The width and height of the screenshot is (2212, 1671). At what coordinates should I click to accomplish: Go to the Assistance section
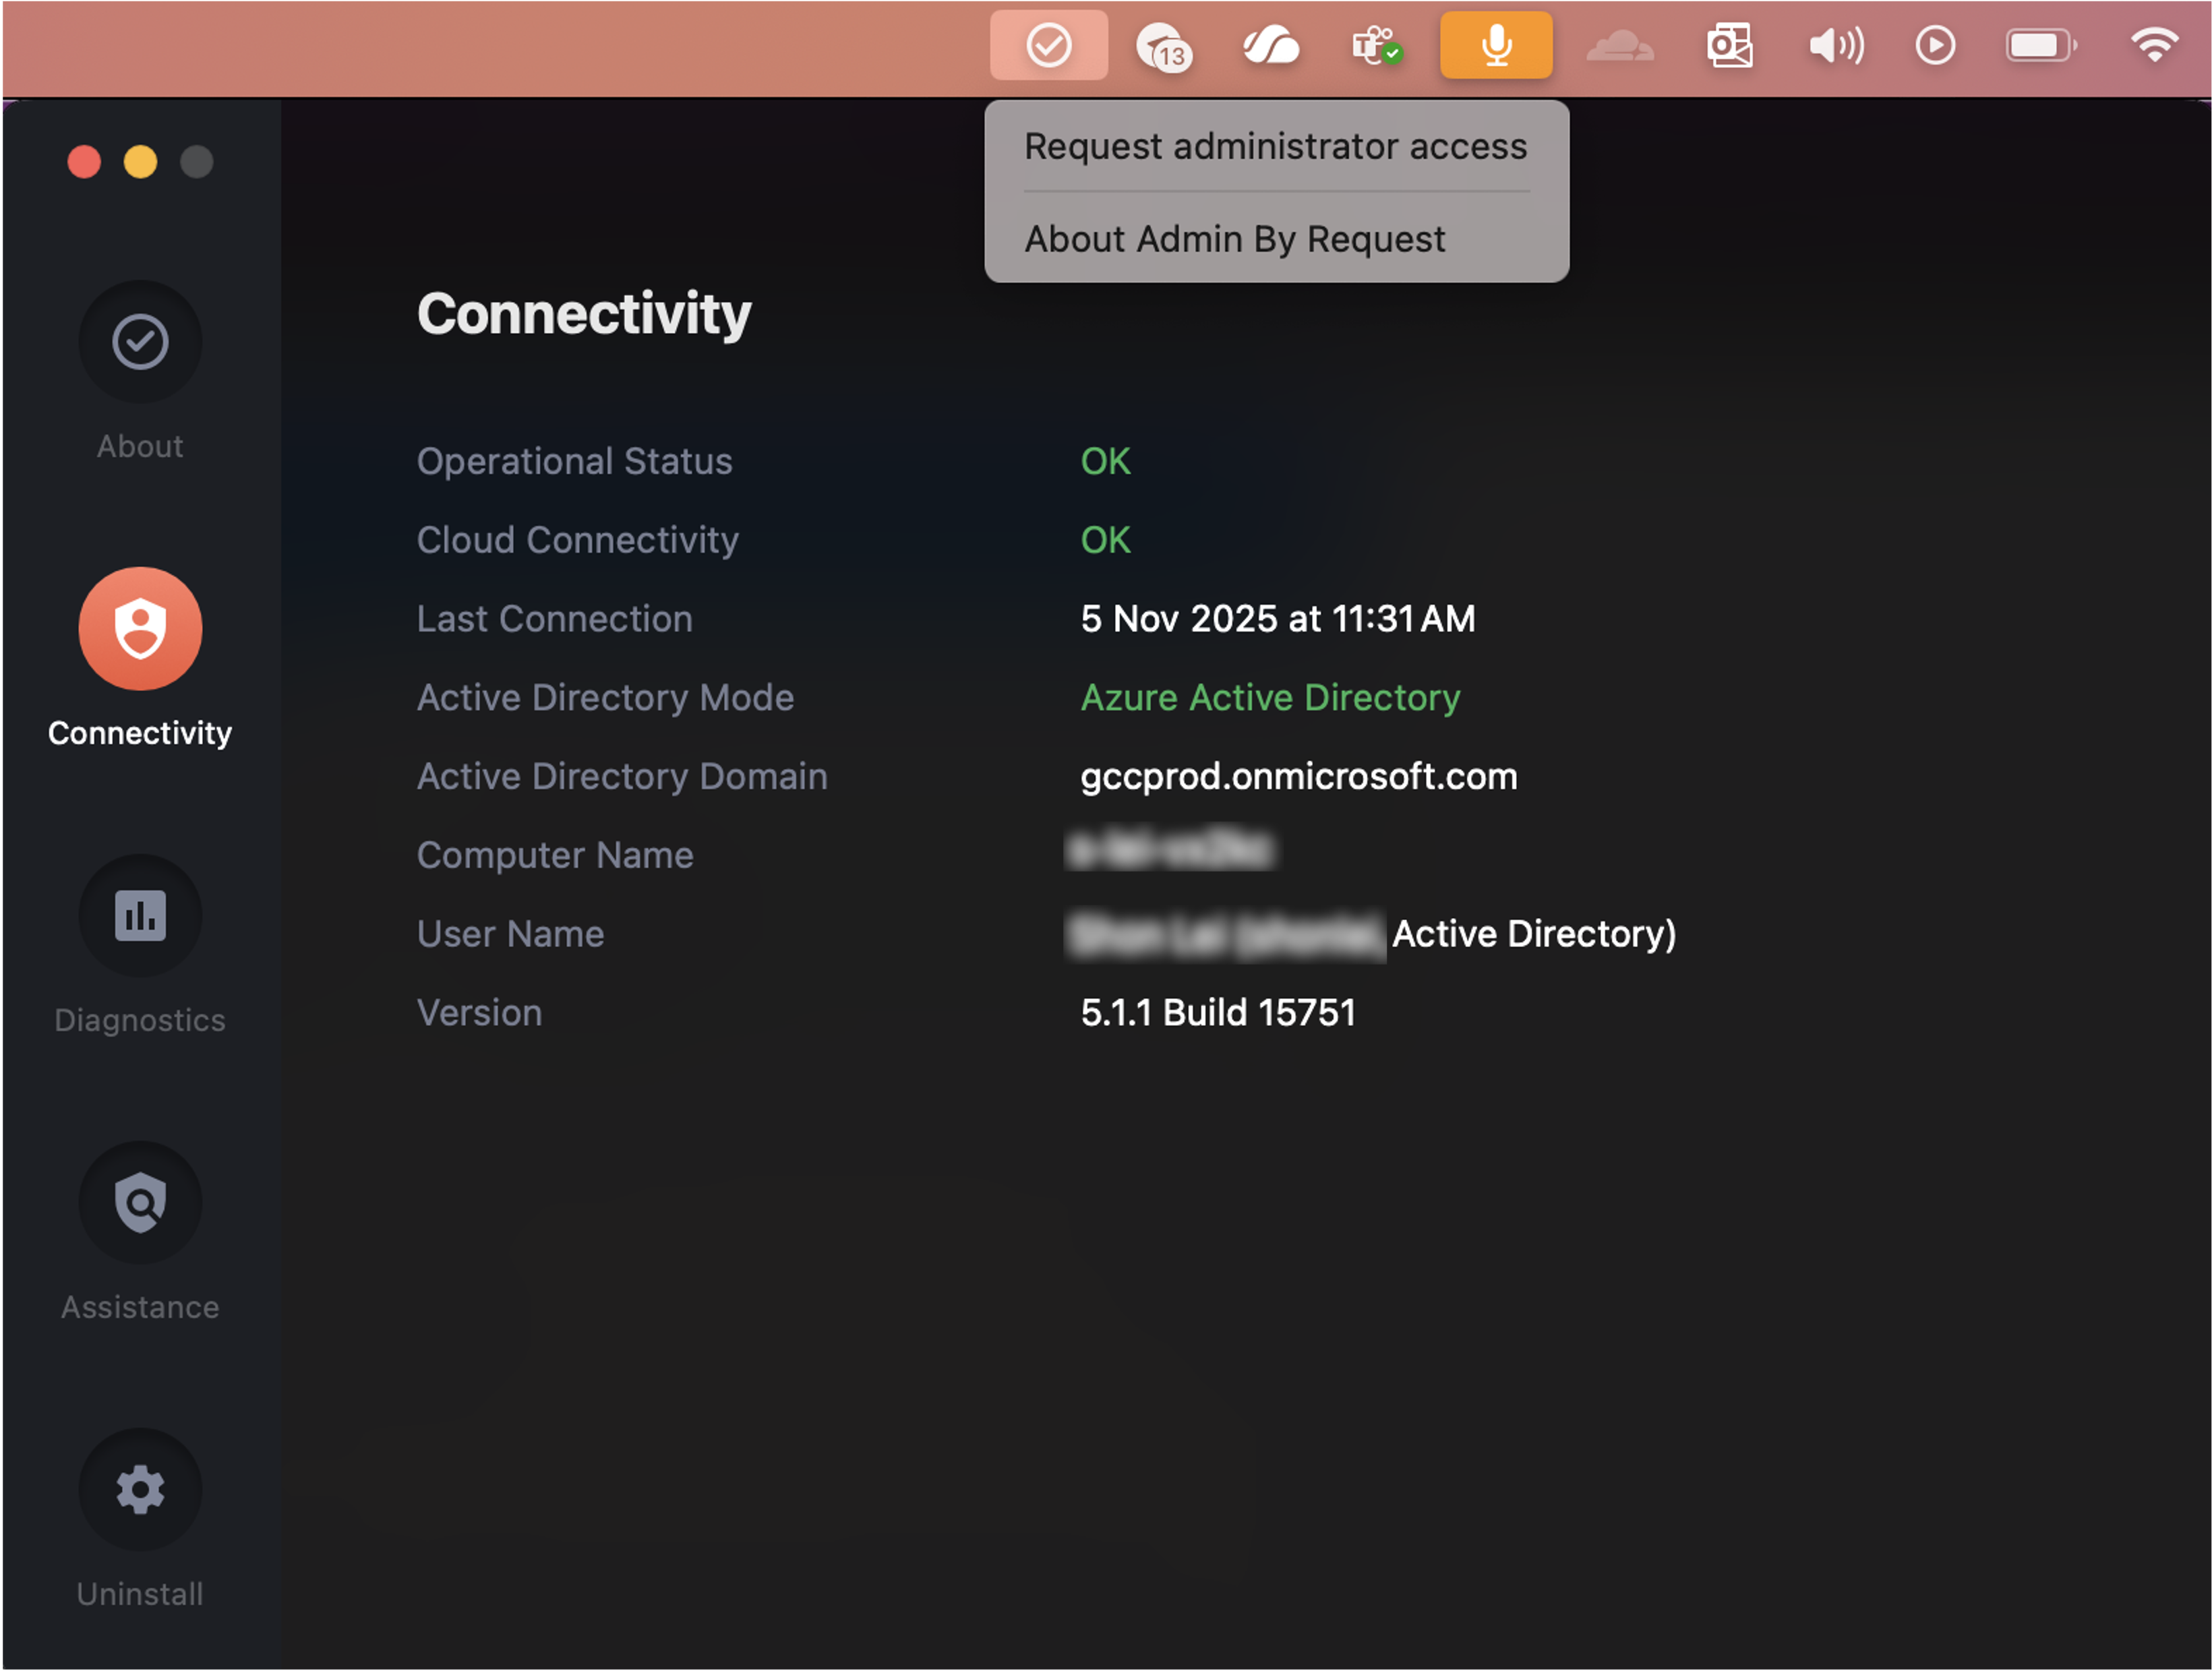tap(140, 1203)
